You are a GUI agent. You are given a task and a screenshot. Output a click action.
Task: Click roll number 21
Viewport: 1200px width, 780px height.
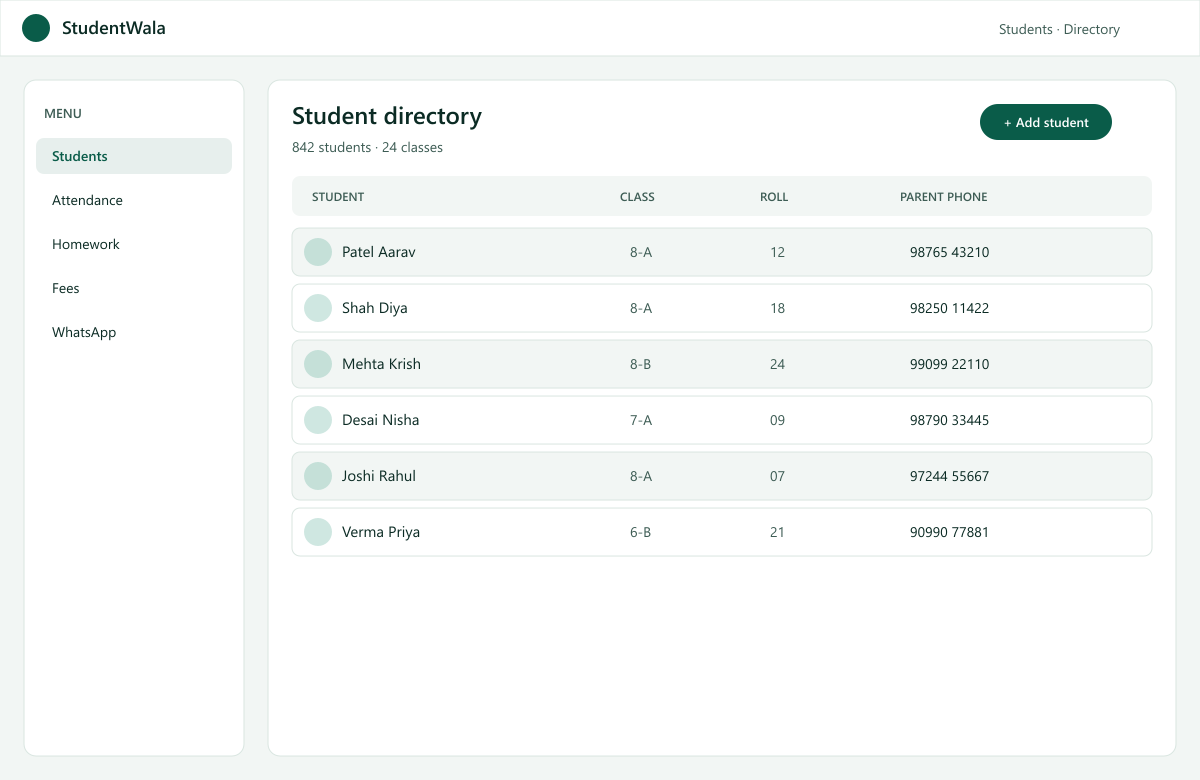pos(778,532)
